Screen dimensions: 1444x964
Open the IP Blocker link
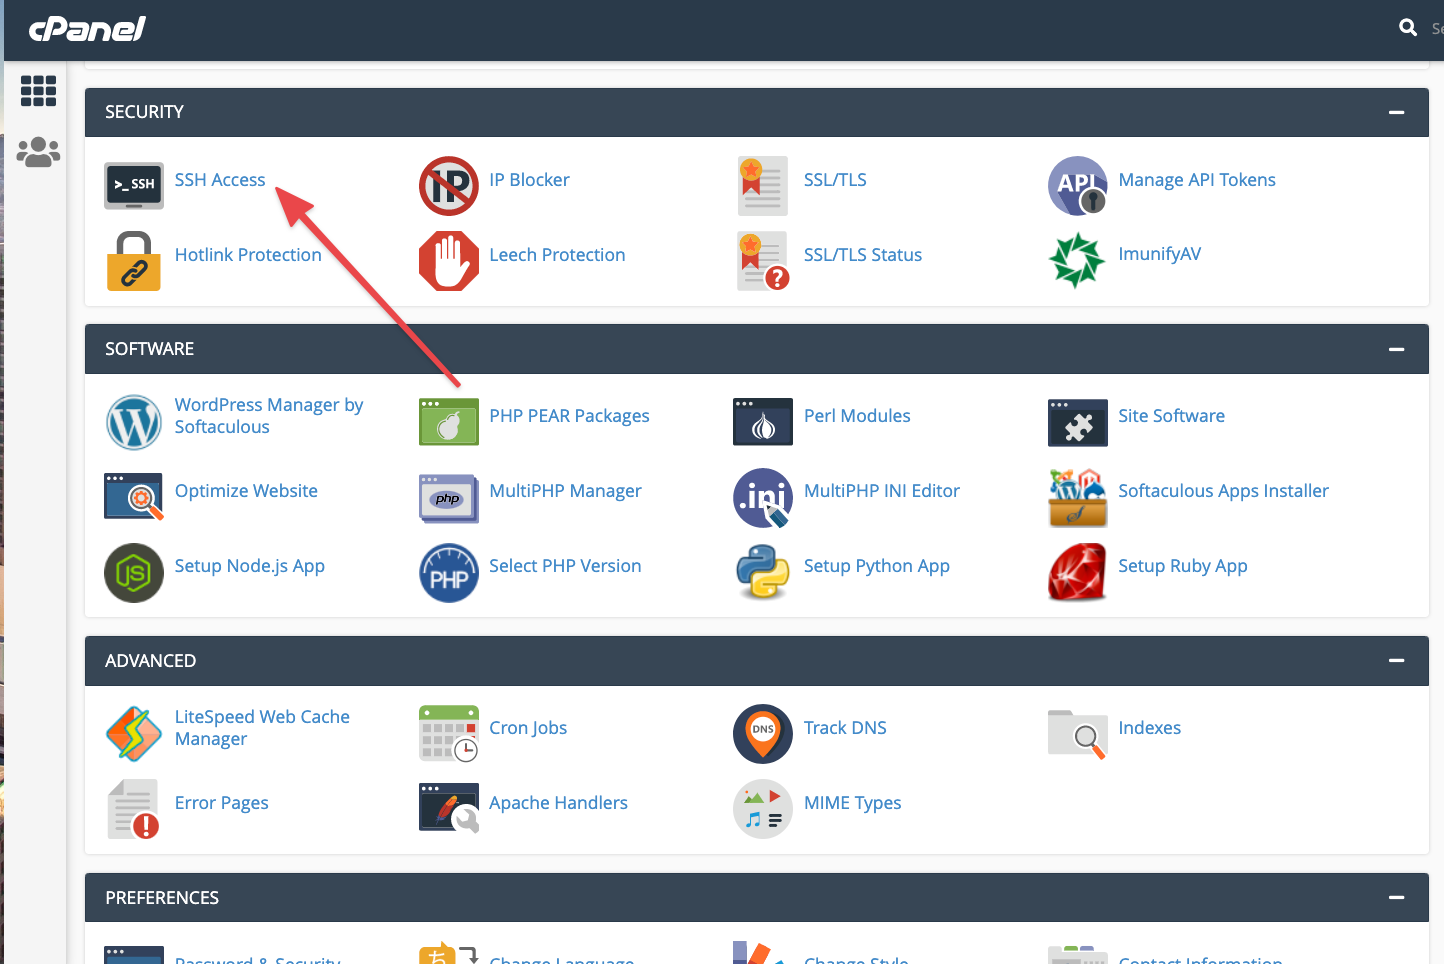pos(529,180)
